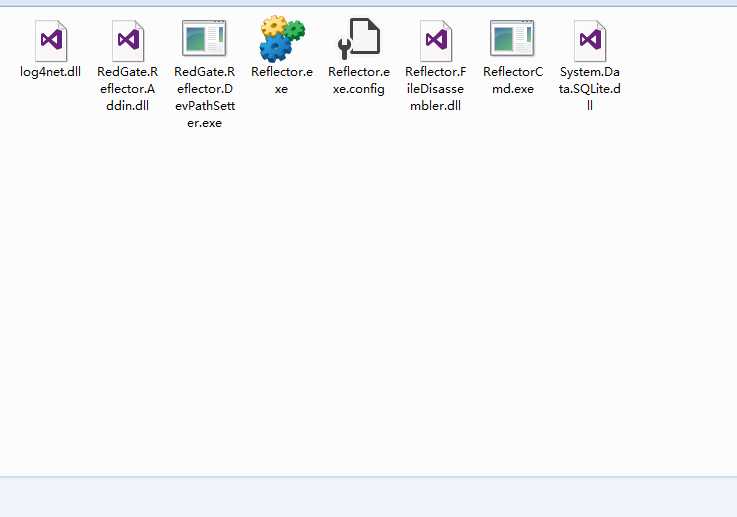This screenshot has width=737, height=517.
Task: Click the Reflector.exe filename label
Action: 282,80
